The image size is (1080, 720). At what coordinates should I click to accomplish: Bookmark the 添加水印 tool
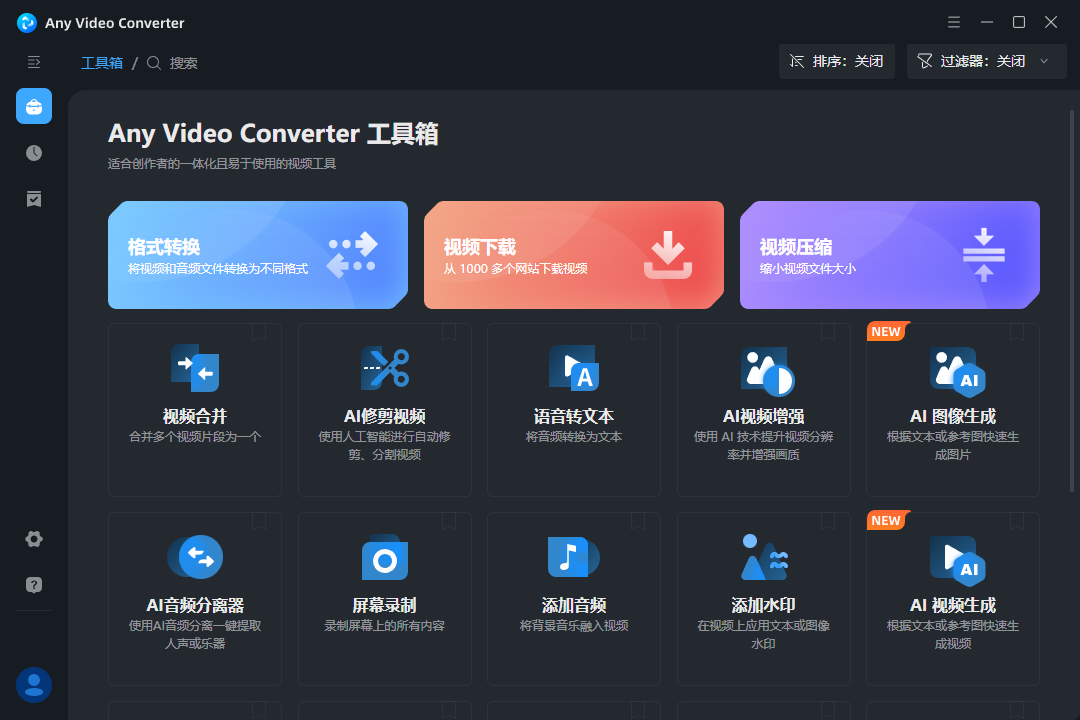[828, 521]
